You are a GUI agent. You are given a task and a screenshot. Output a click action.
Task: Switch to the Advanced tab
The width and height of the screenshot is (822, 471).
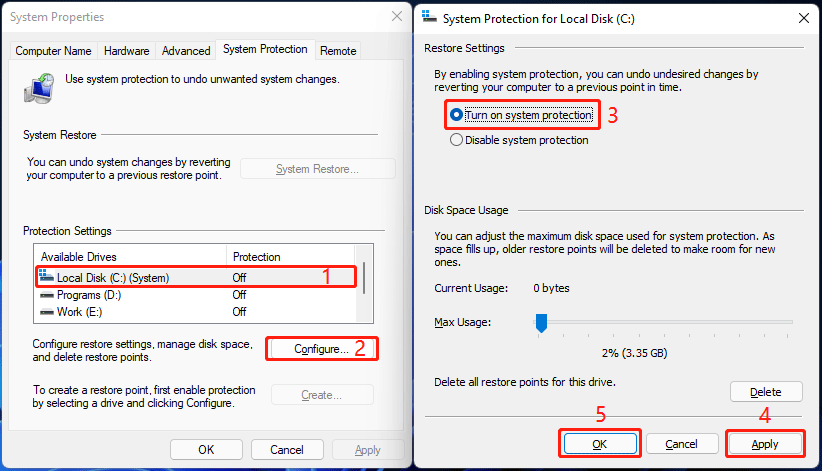[x=186, y=51]
